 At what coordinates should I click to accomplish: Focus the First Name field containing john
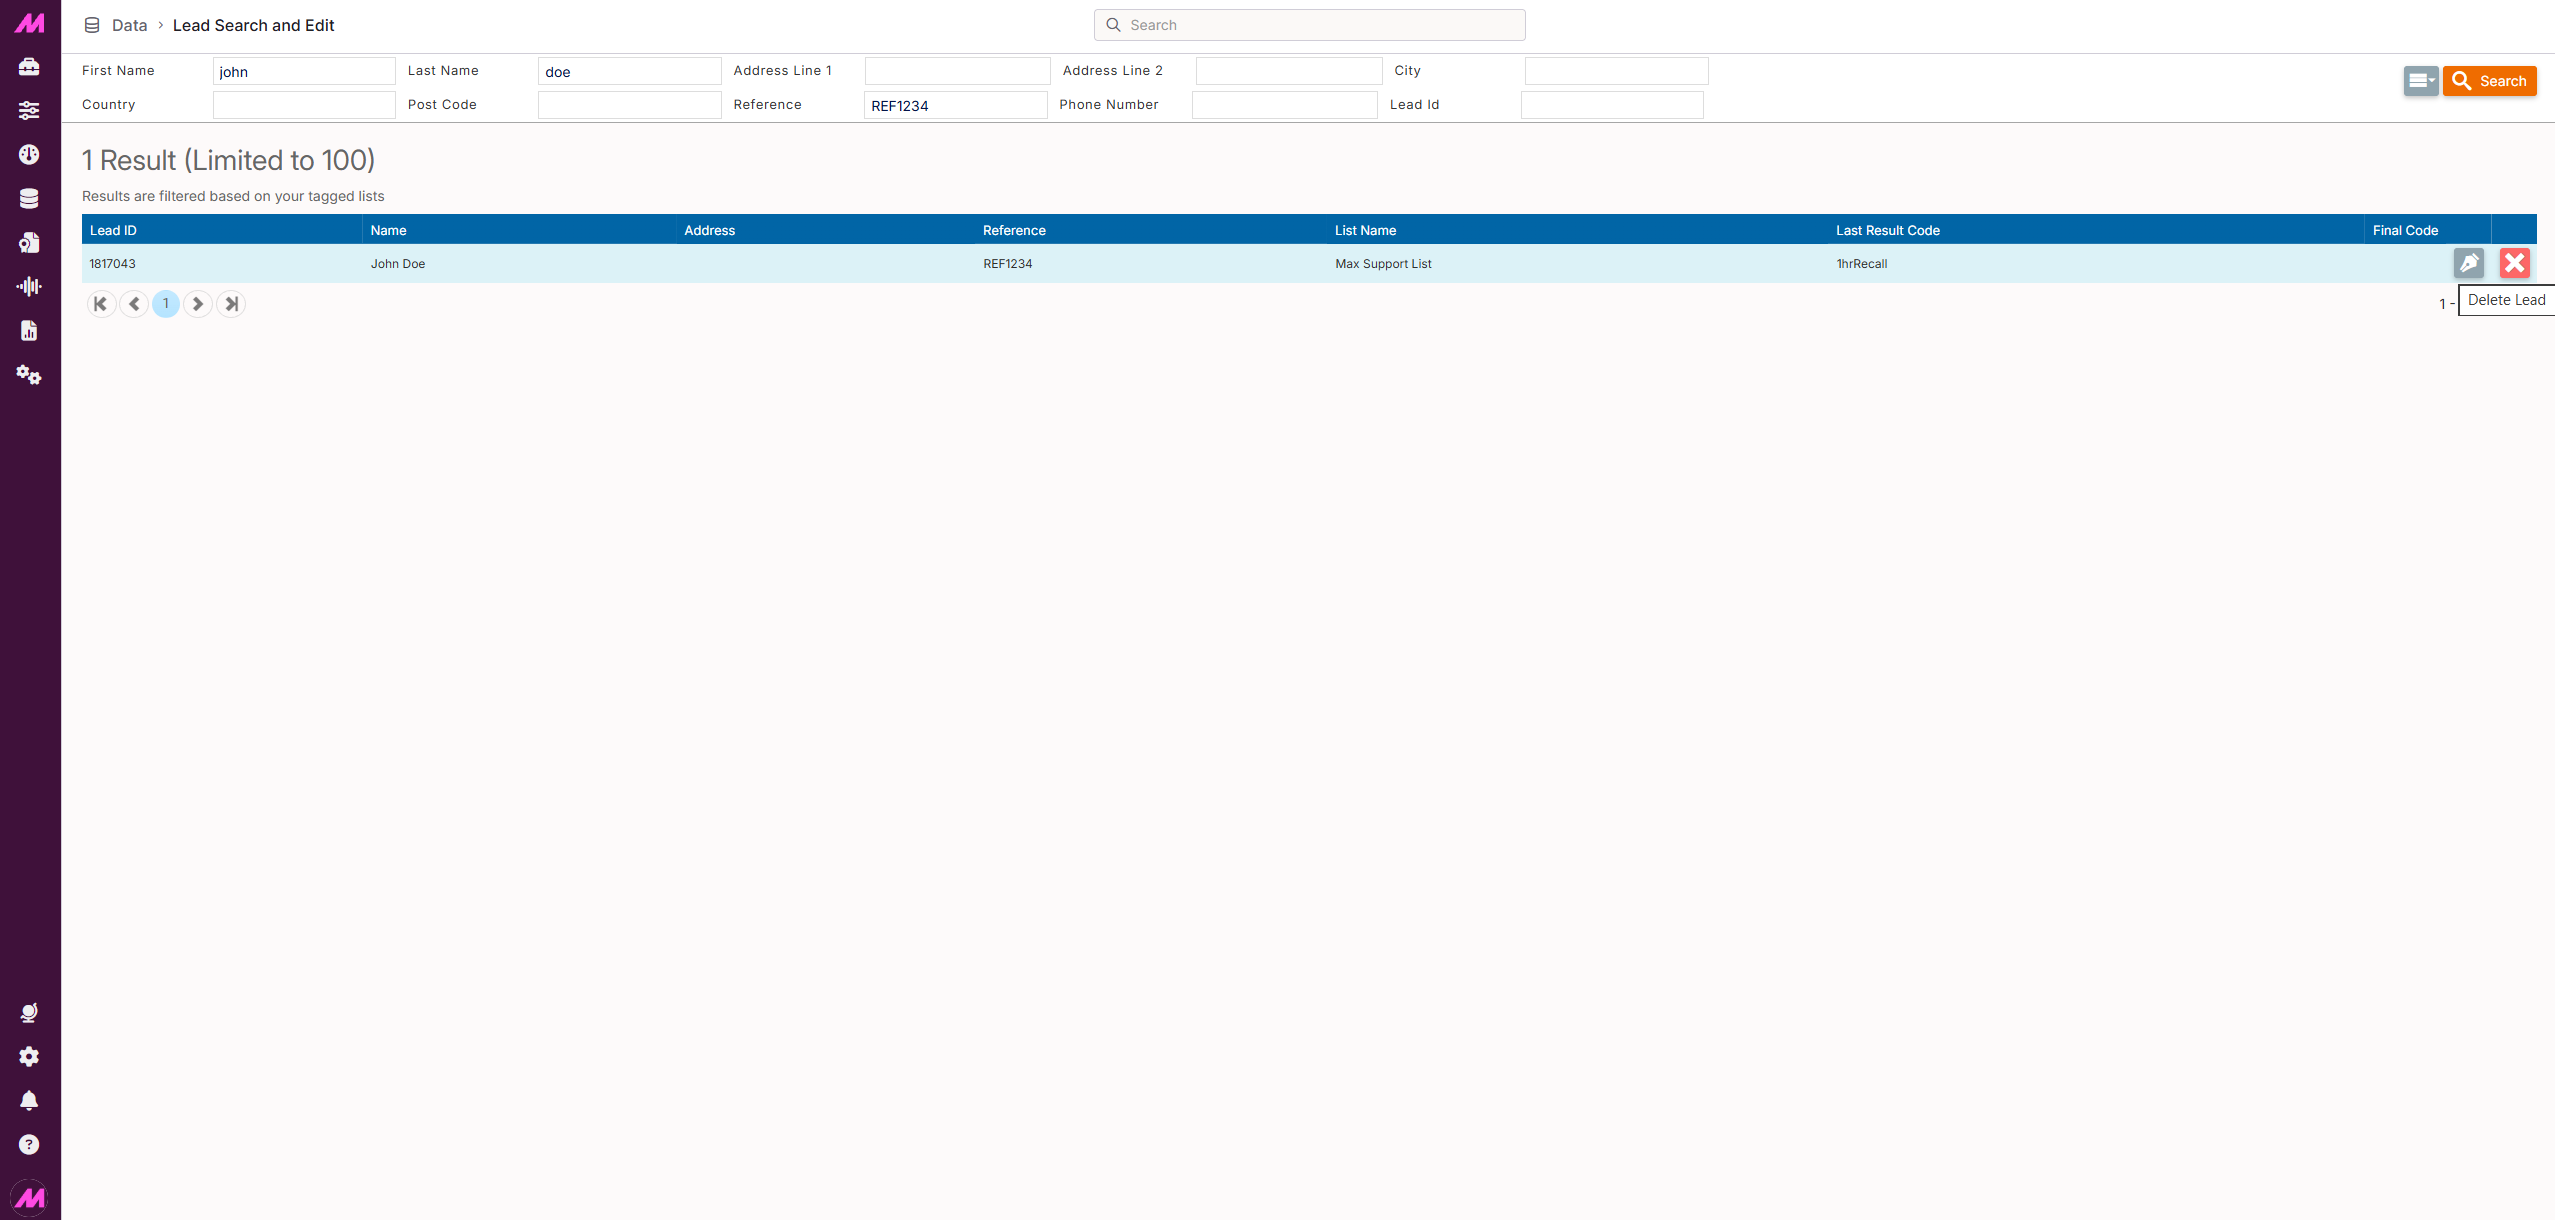click(304, 71)
